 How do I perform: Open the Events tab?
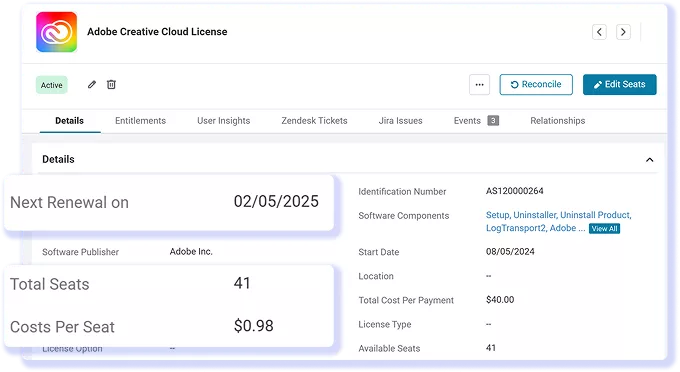tap(476, 121)
